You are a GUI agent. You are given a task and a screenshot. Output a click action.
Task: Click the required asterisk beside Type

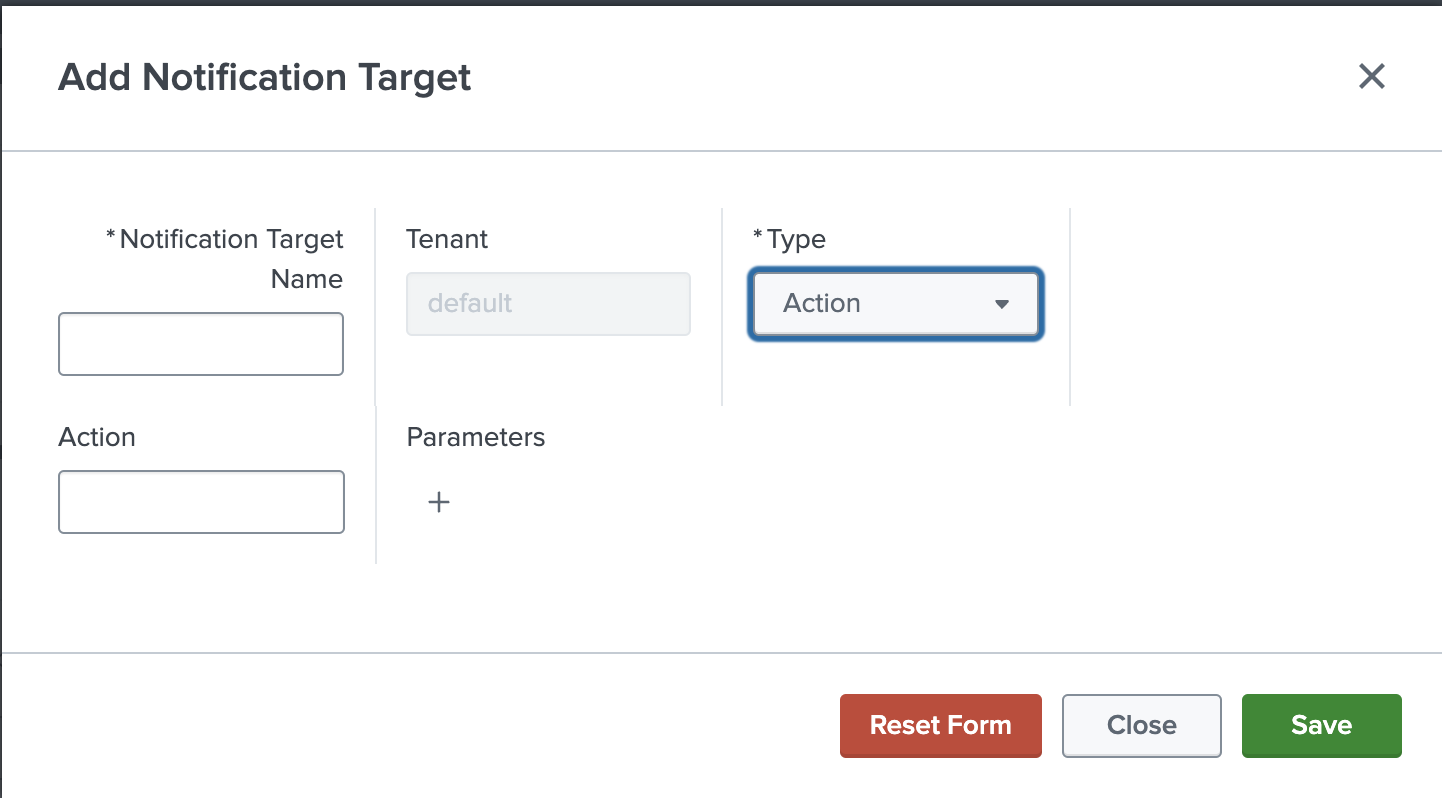[757, 235]
